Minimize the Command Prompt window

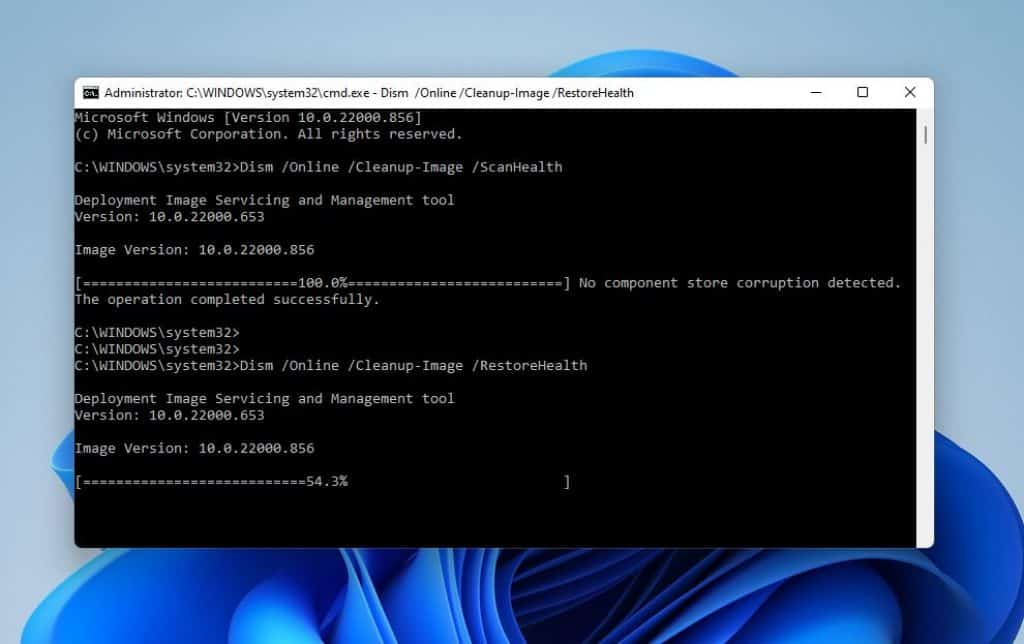[x=816, y=93]
